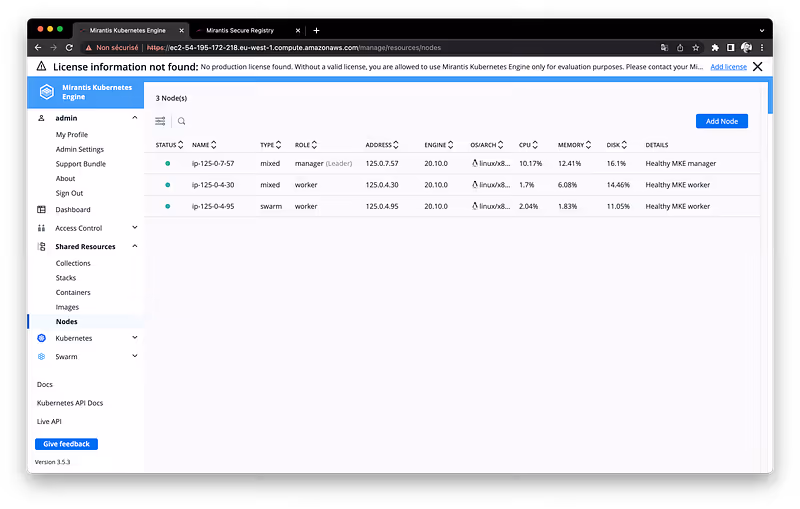Click the Mirantis Kubernetes Engine logo icon
The image size is (800, 509).
(x=45, y=93)
